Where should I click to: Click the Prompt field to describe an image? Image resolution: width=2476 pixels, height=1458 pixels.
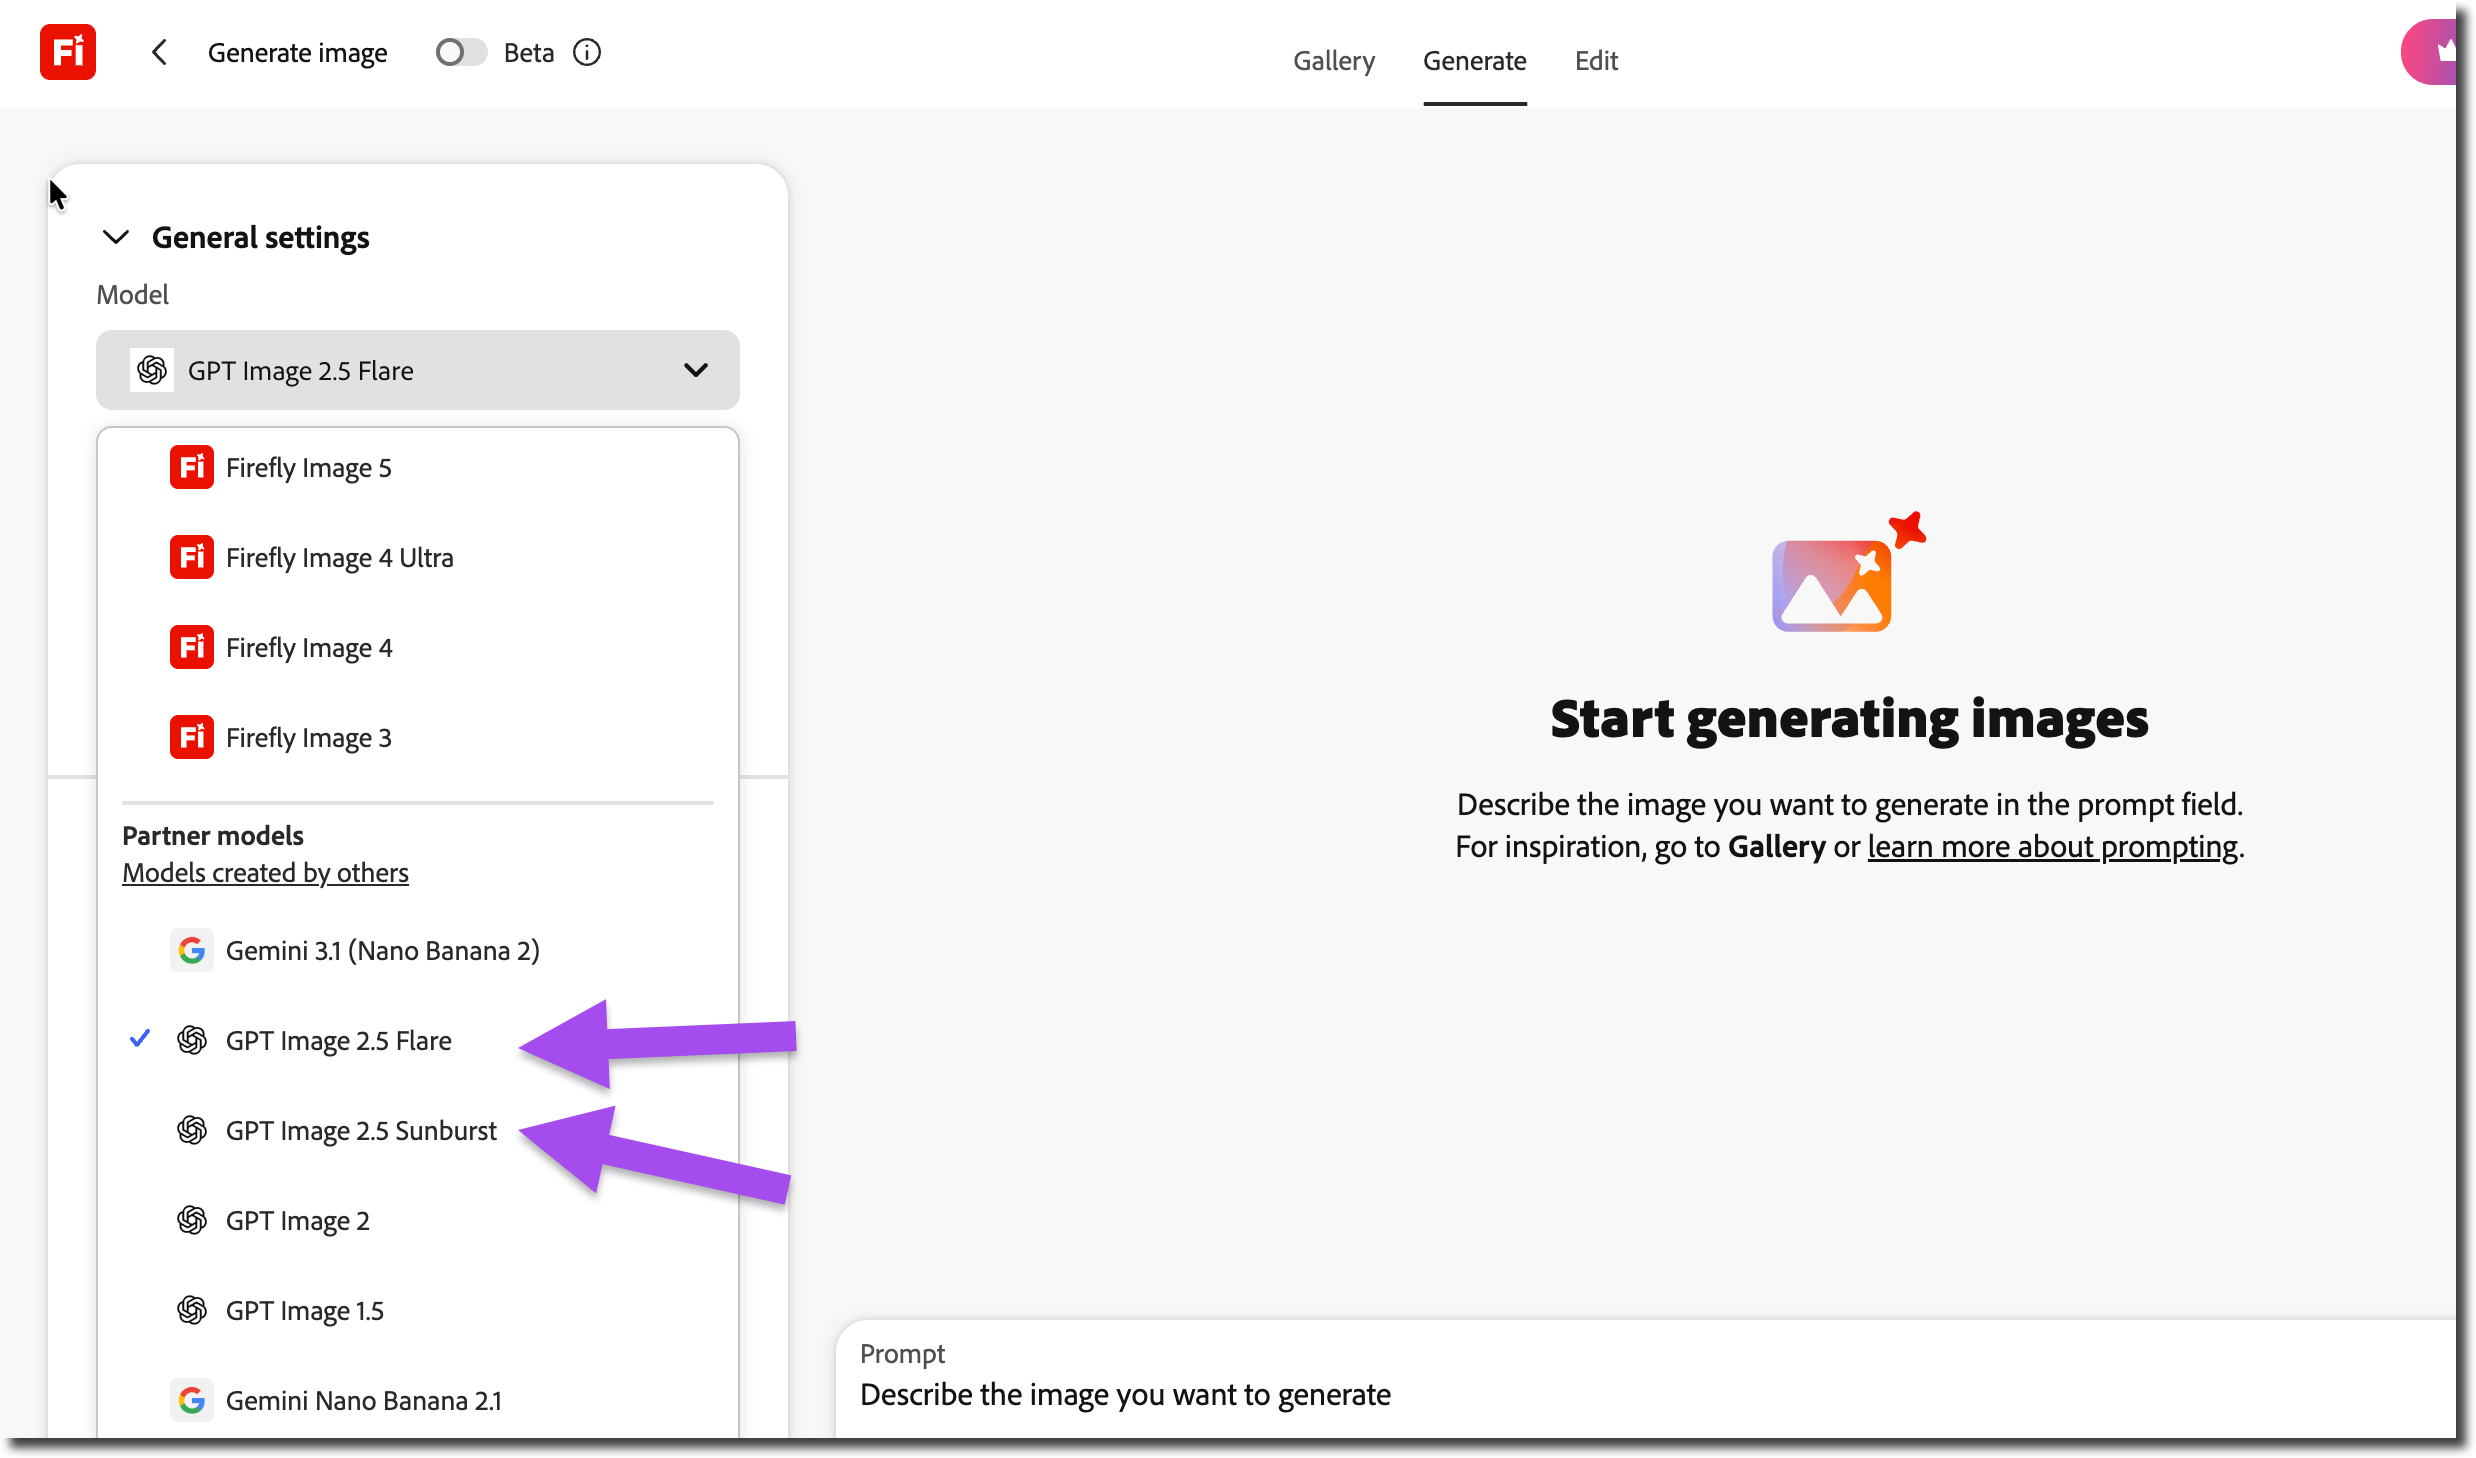(x=1646, y=1380)
